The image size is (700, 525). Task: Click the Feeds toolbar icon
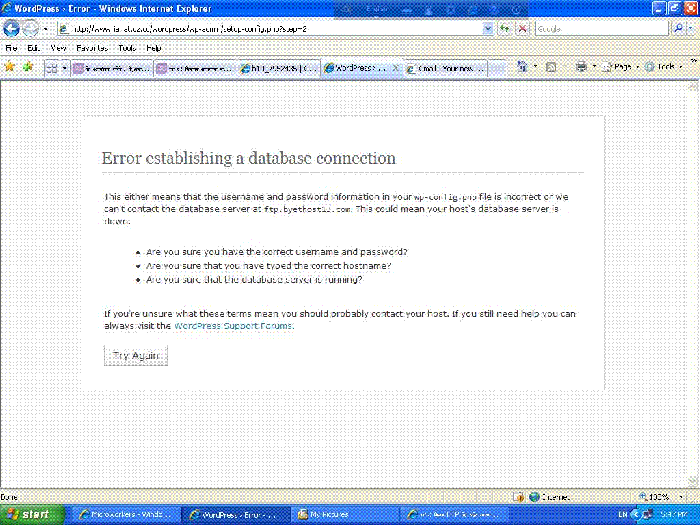(x=551, y=67)
